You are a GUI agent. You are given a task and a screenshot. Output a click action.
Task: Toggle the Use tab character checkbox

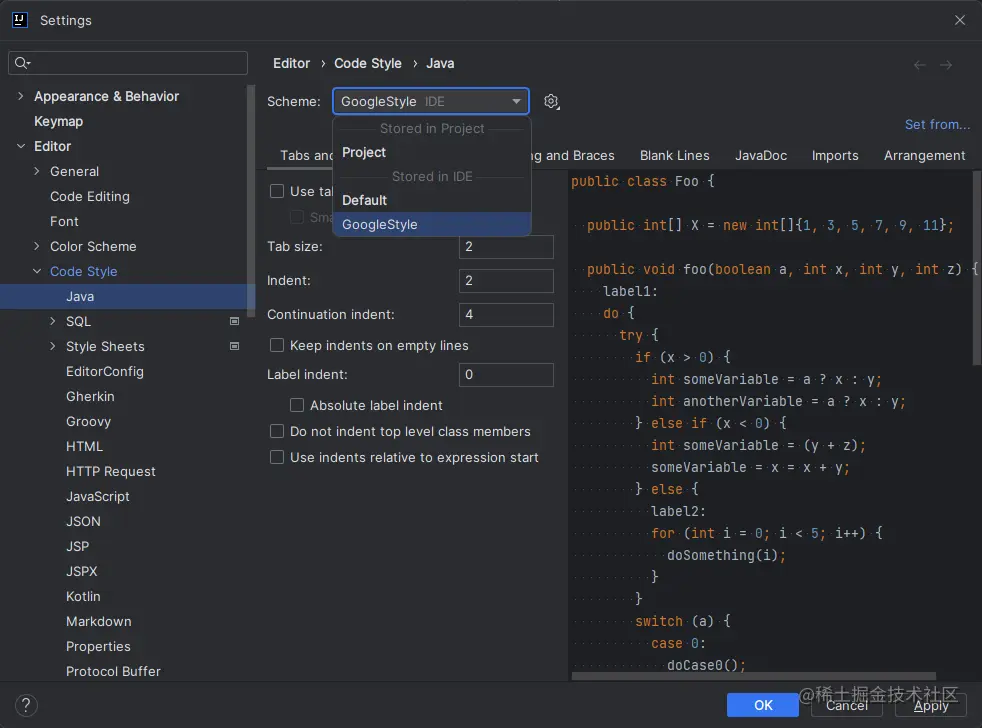point(277,191)
